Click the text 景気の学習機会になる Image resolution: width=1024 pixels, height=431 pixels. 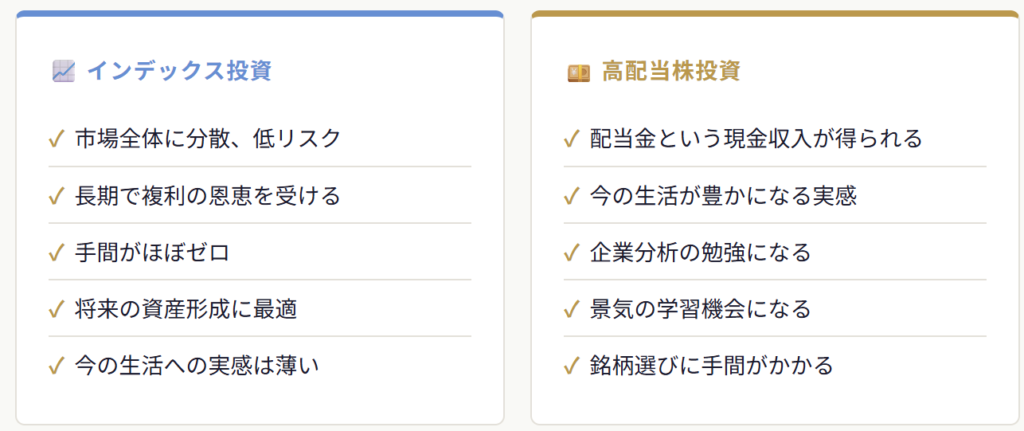click(x=700, y=309)
